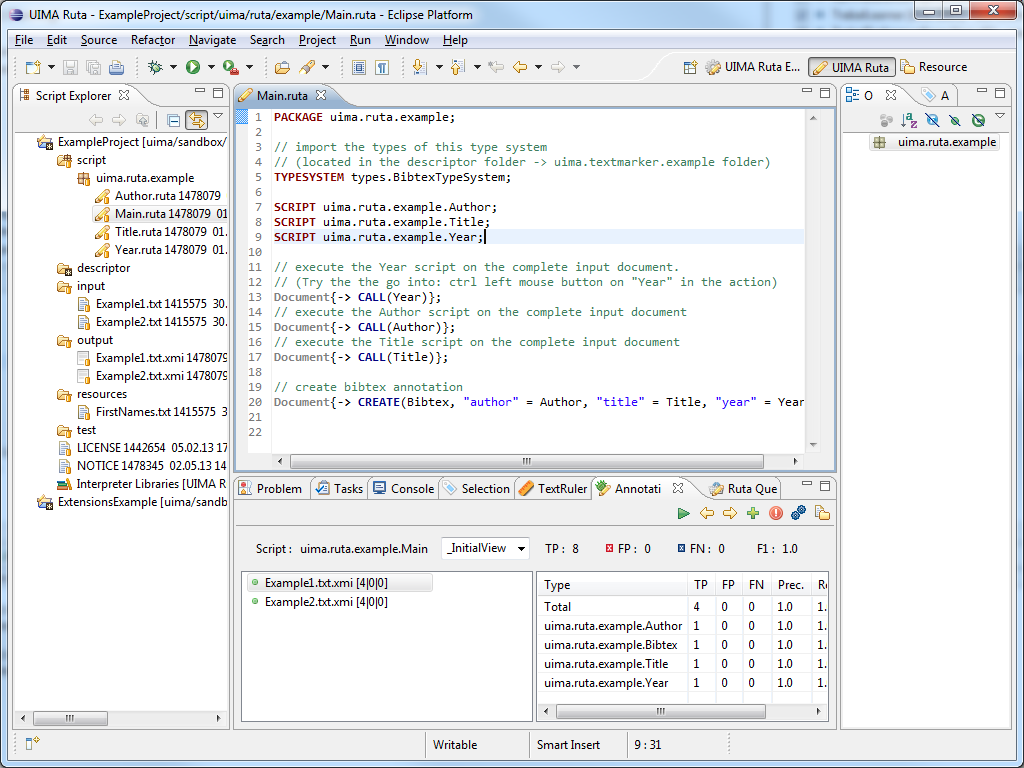Open the Refactor menu
The width and height of the screenshot is (1024, 768).
[152, 40]
